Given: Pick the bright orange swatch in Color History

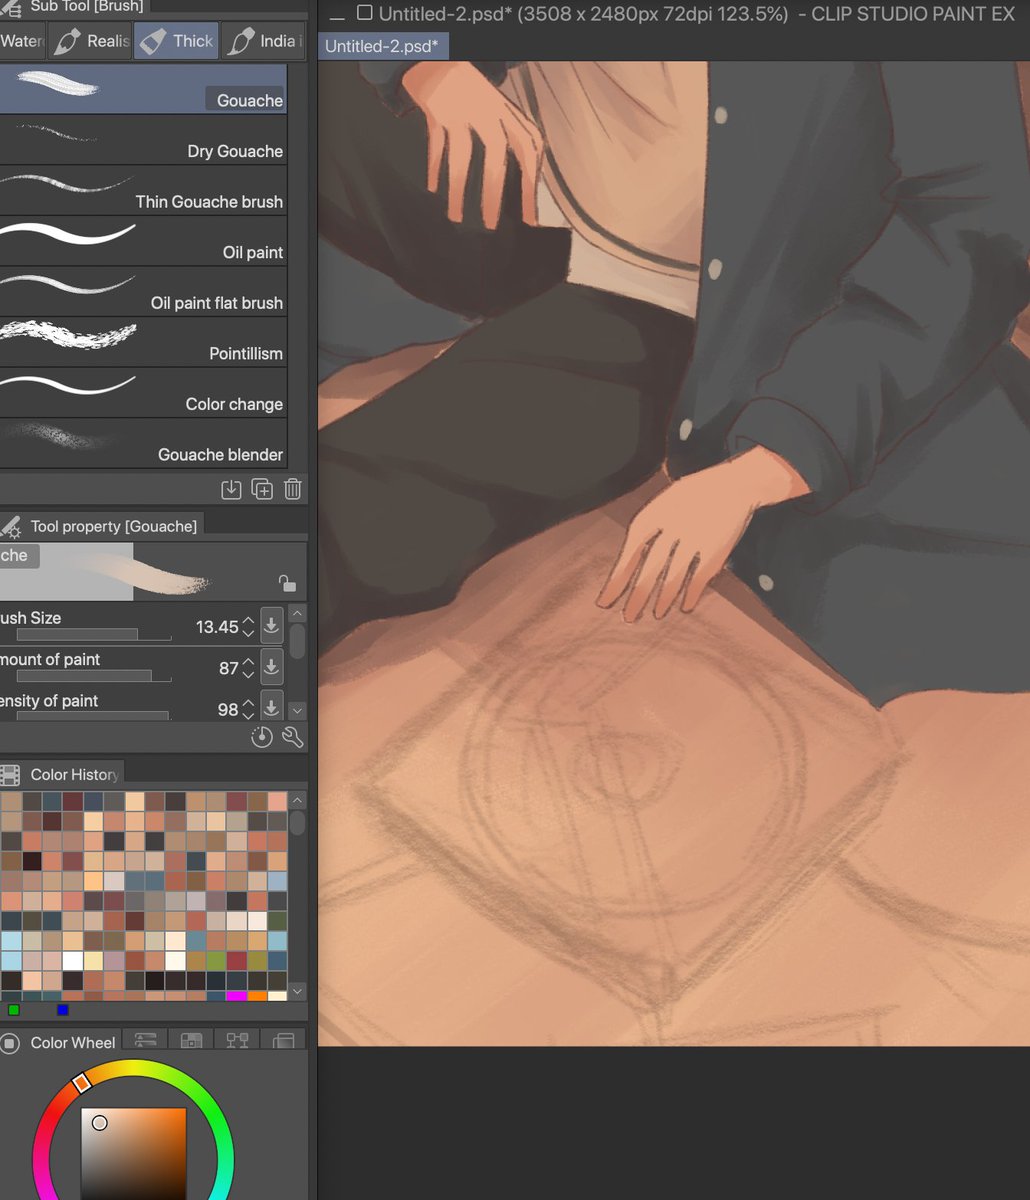Looking at the screenshot, I should [257, 996].
